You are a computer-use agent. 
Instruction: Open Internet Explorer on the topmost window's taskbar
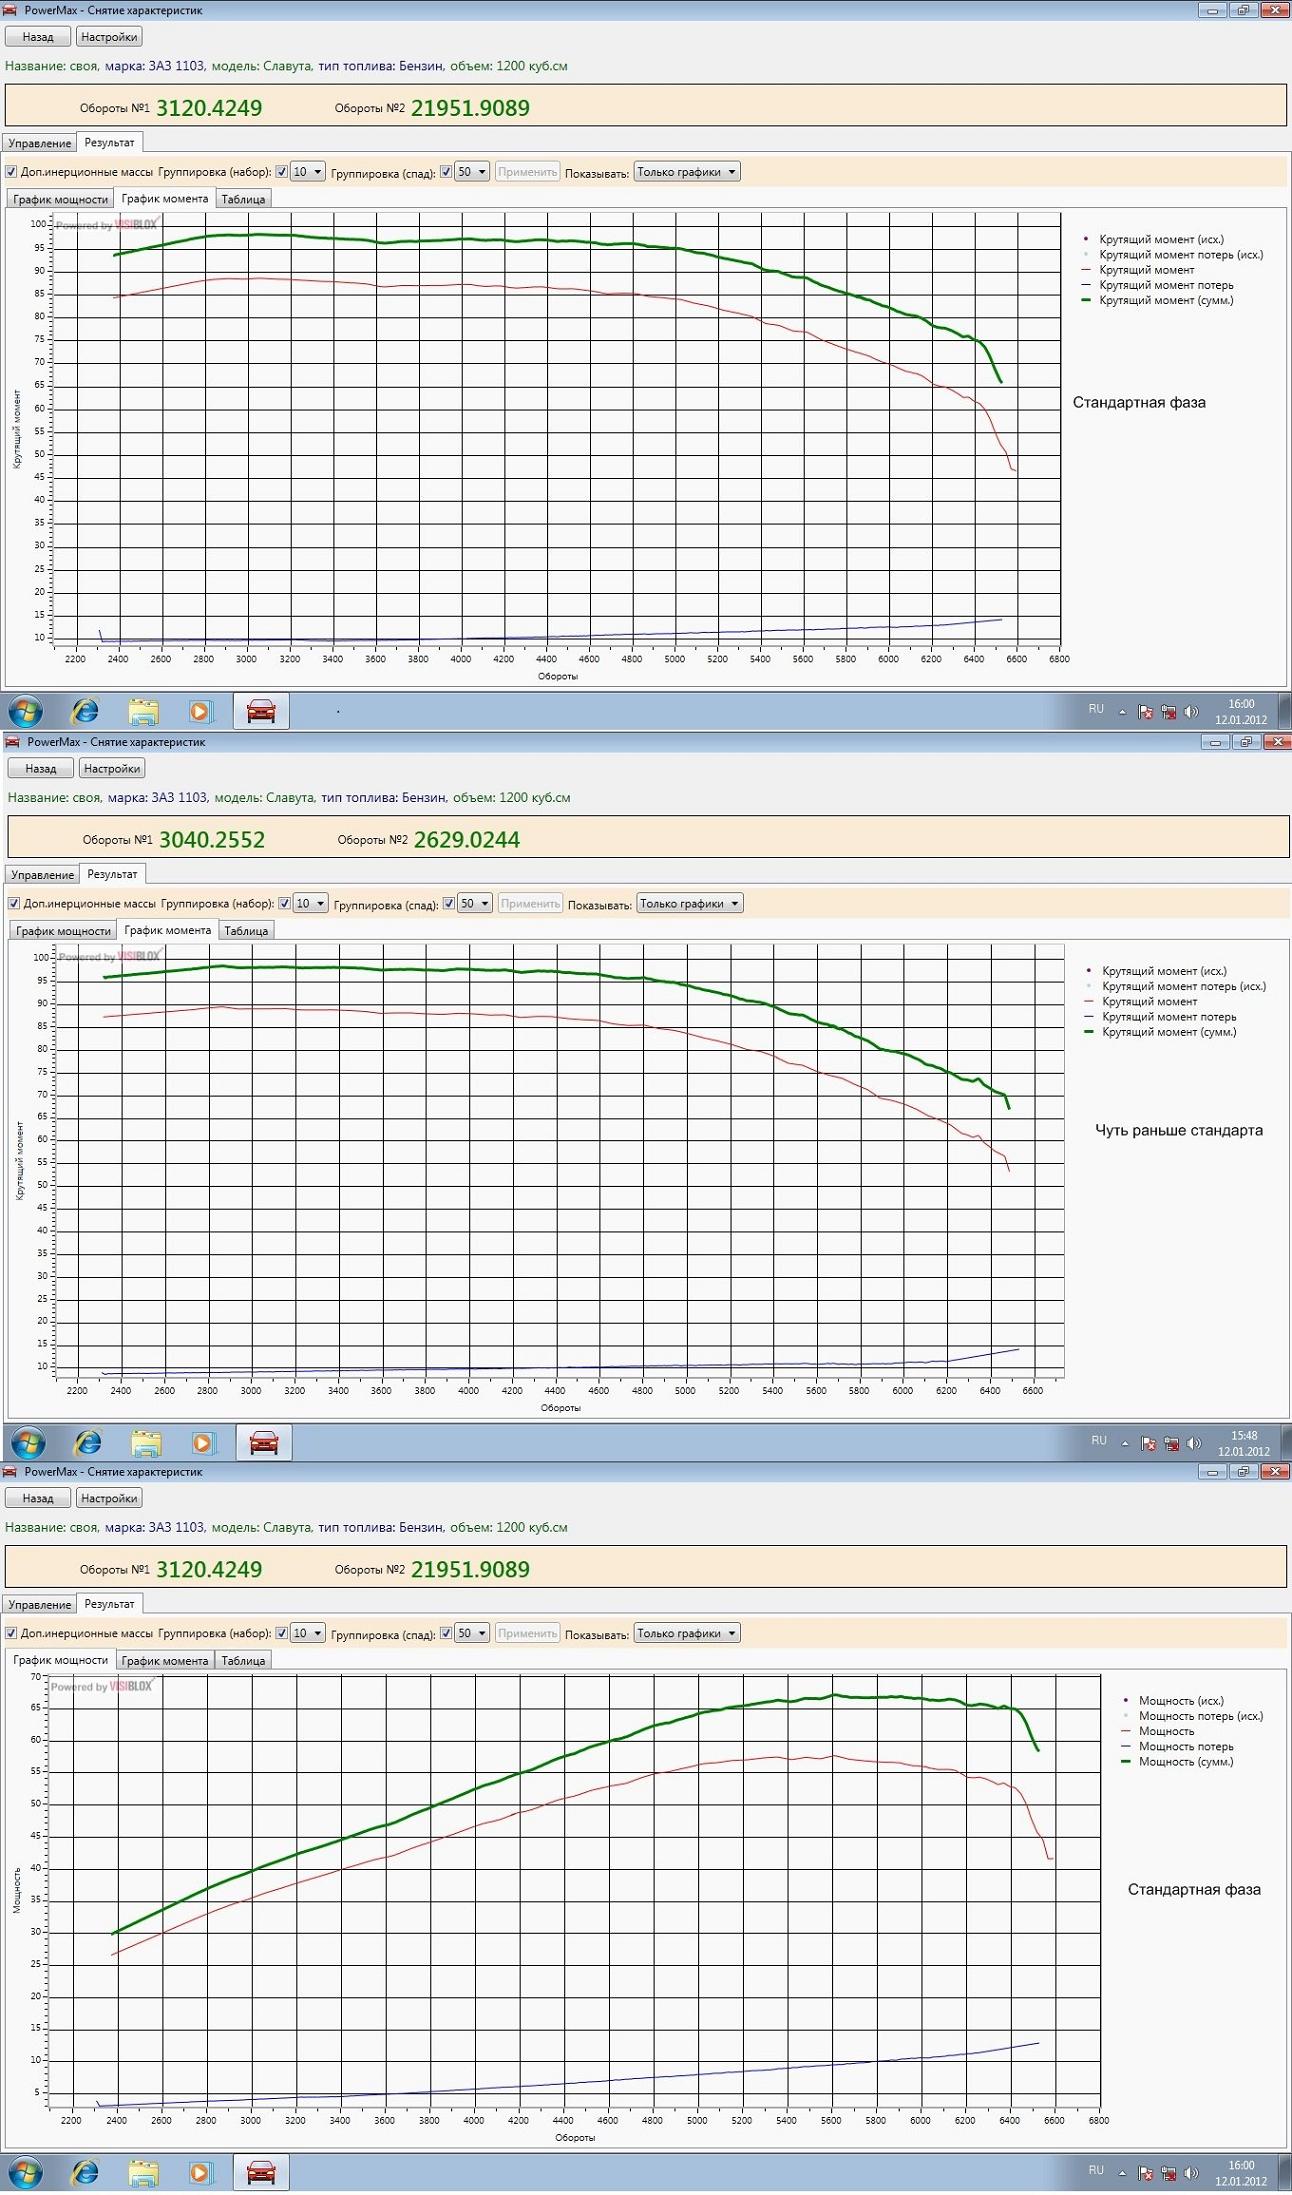(85, 711)
